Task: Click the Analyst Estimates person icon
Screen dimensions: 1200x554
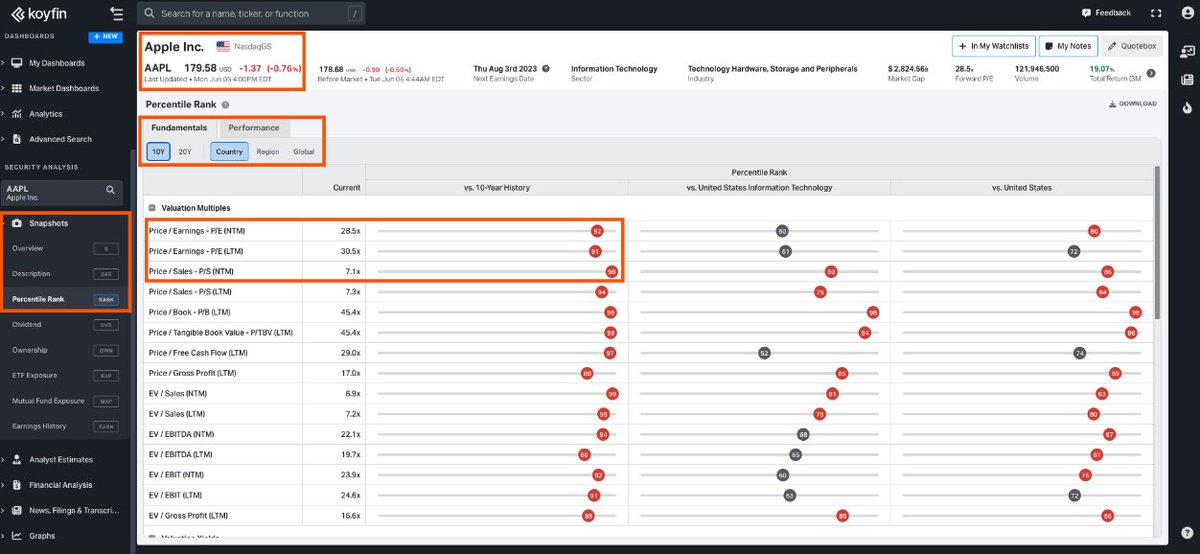Action: 16,460
